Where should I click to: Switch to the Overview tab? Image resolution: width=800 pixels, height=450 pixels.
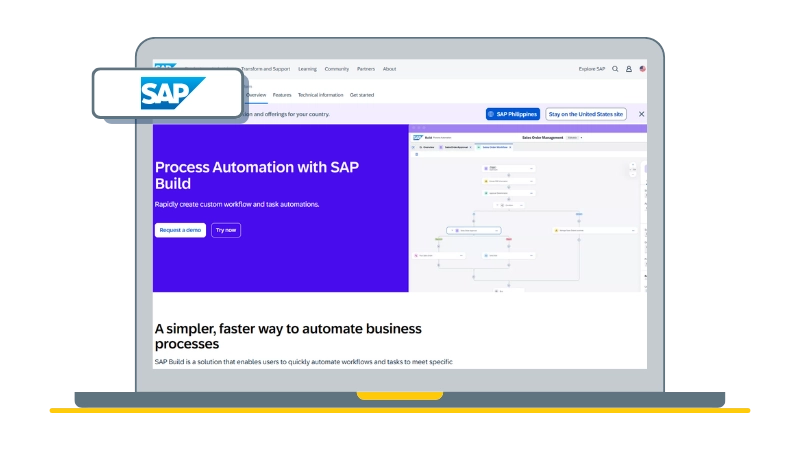[x=256, y=95]
